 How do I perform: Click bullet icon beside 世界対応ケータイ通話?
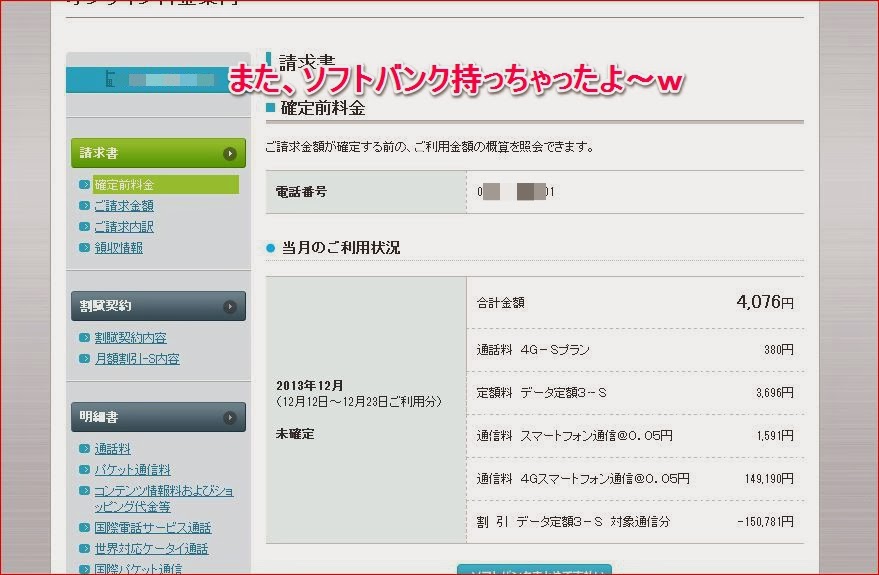(85, 548)
